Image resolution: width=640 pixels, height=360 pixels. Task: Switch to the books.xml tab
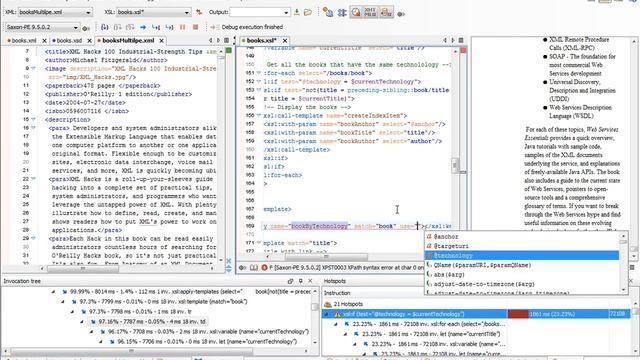[24, 40]
